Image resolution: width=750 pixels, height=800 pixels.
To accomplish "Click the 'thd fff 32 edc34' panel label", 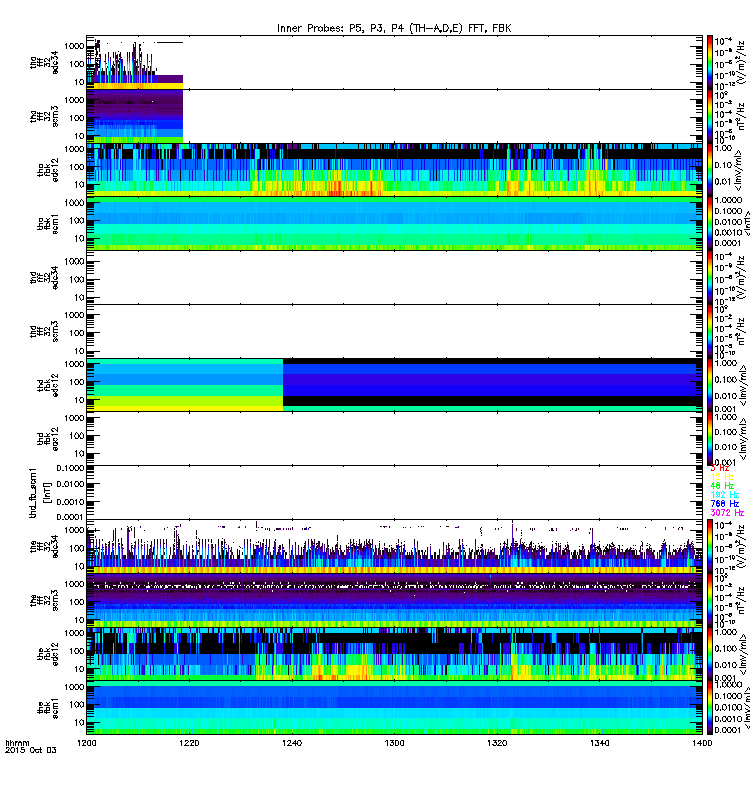I will click(x=44, y=278).
